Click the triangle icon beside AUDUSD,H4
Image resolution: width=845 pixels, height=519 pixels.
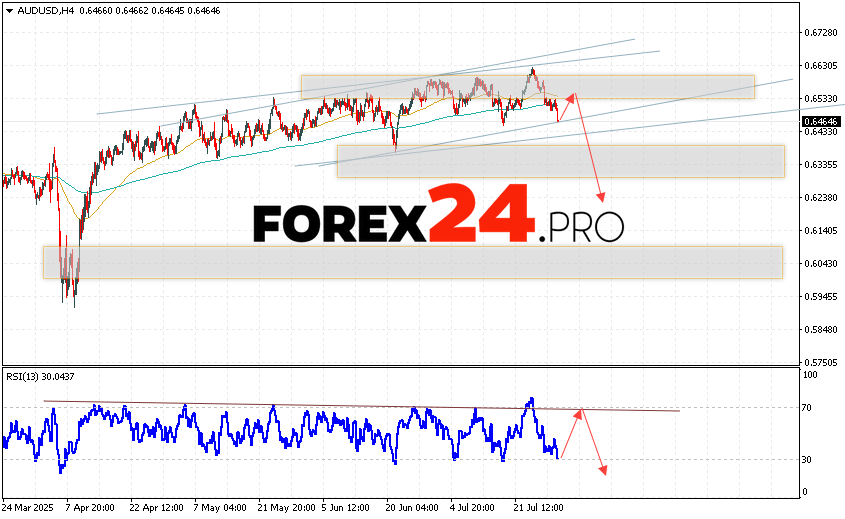[7, 9]
